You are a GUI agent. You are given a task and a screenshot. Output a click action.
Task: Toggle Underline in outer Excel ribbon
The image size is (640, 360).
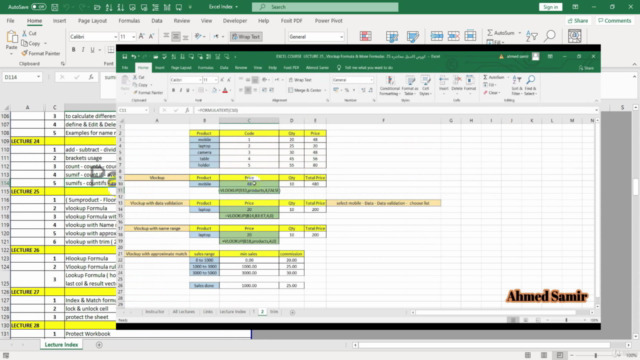click(93, 50)
